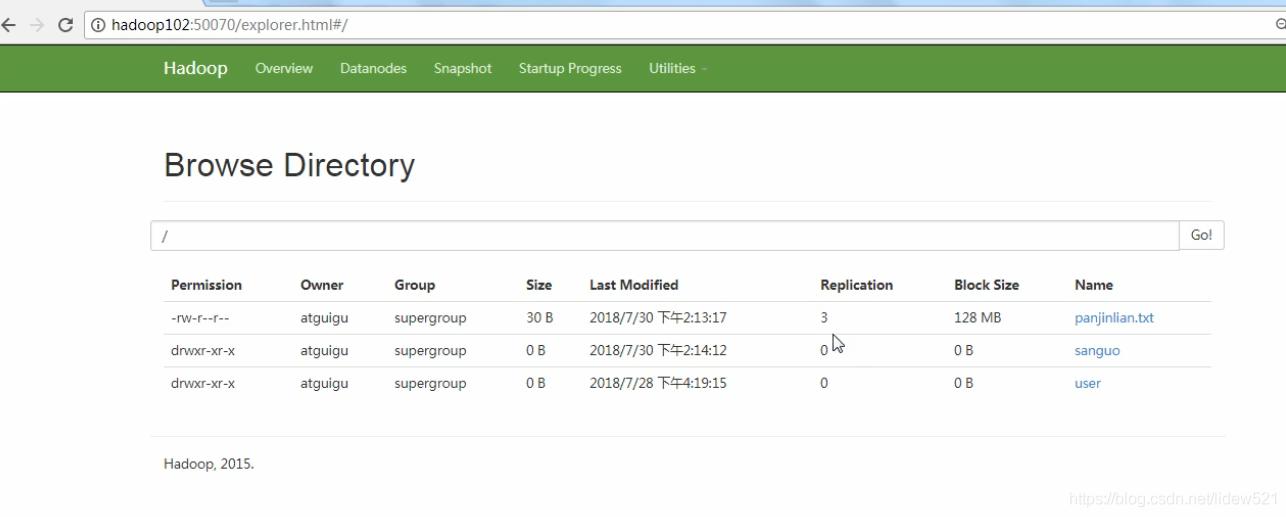Open the sanguo directory link

point(1097,351)
